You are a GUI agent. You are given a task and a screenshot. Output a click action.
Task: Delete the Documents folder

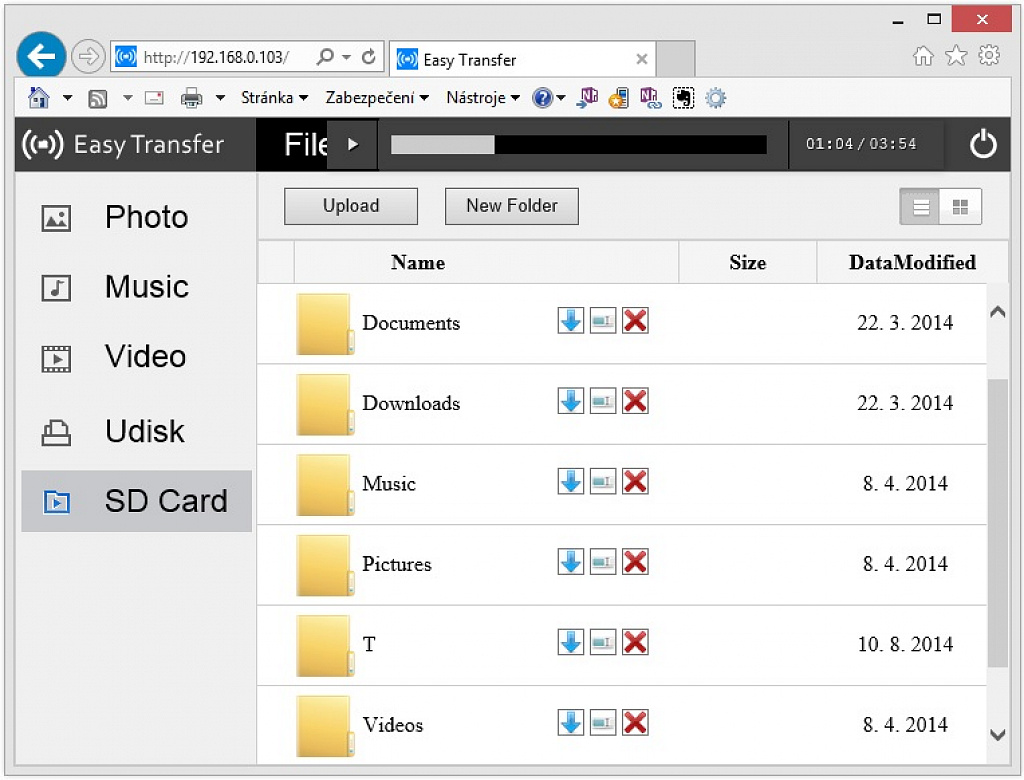point(635,321)
